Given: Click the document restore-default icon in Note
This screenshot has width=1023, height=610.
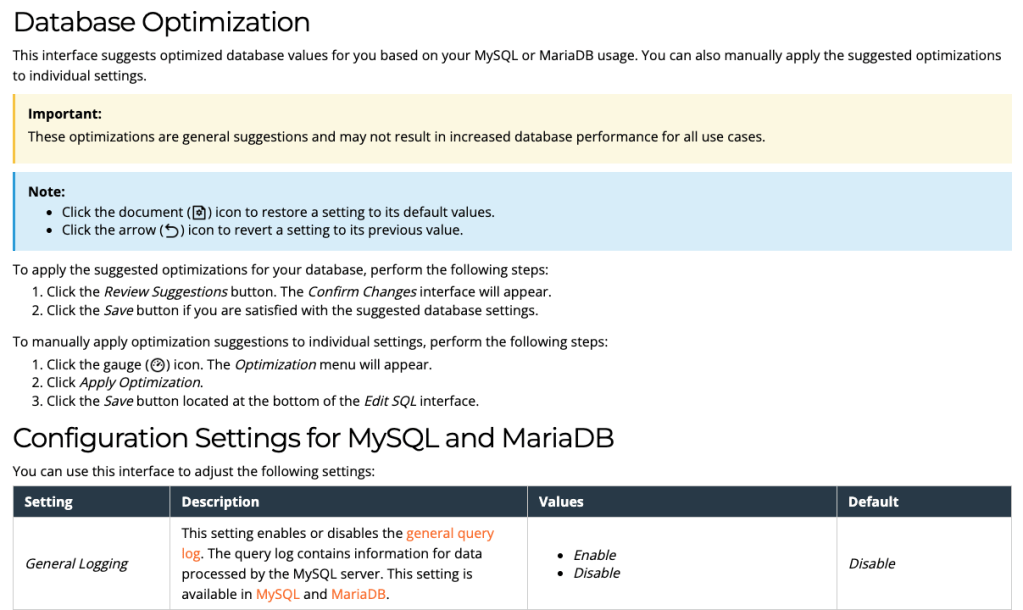Looking at the screenshot, I should tap(199, 212).
